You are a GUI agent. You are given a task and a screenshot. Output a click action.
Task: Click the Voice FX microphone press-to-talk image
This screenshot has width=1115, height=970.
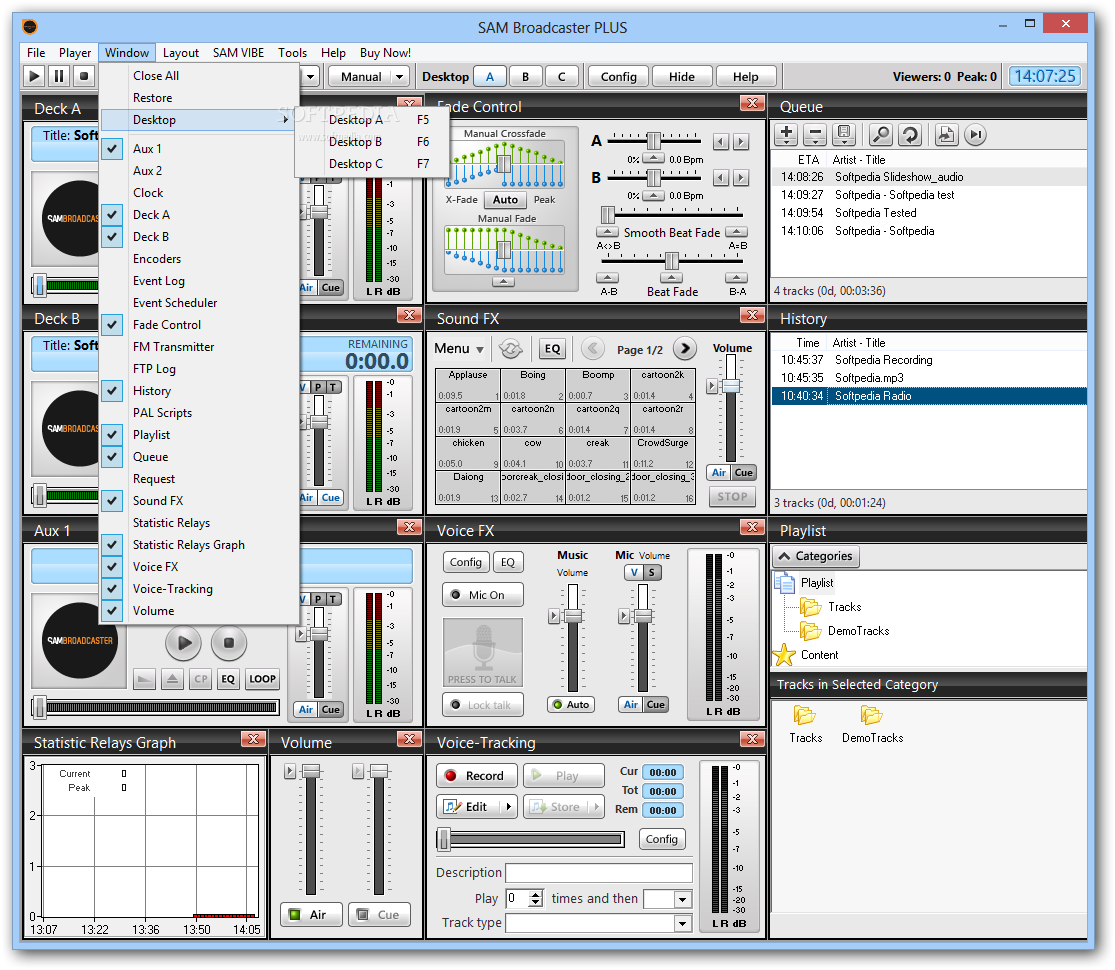click(x=483, y=652)
